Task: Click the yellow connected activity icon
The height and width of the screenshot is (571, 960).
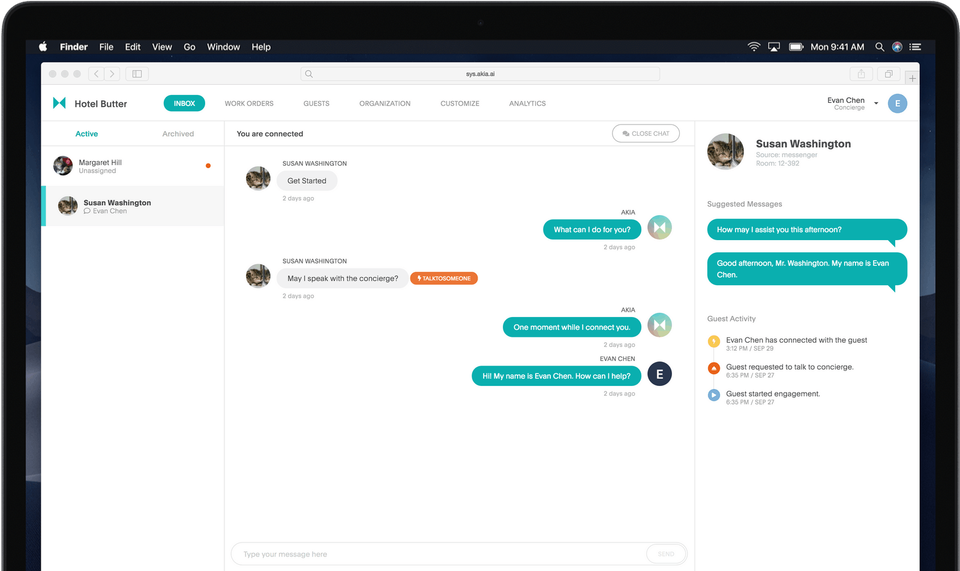Action: pyautogui.click(x=714, y=341)
